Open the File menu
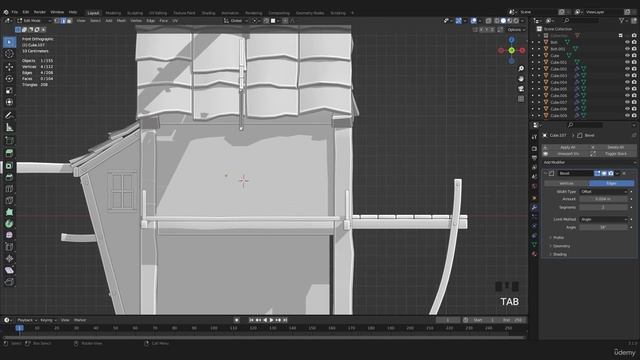The width and height of the screenshot is (640, 360). (15, 12)
